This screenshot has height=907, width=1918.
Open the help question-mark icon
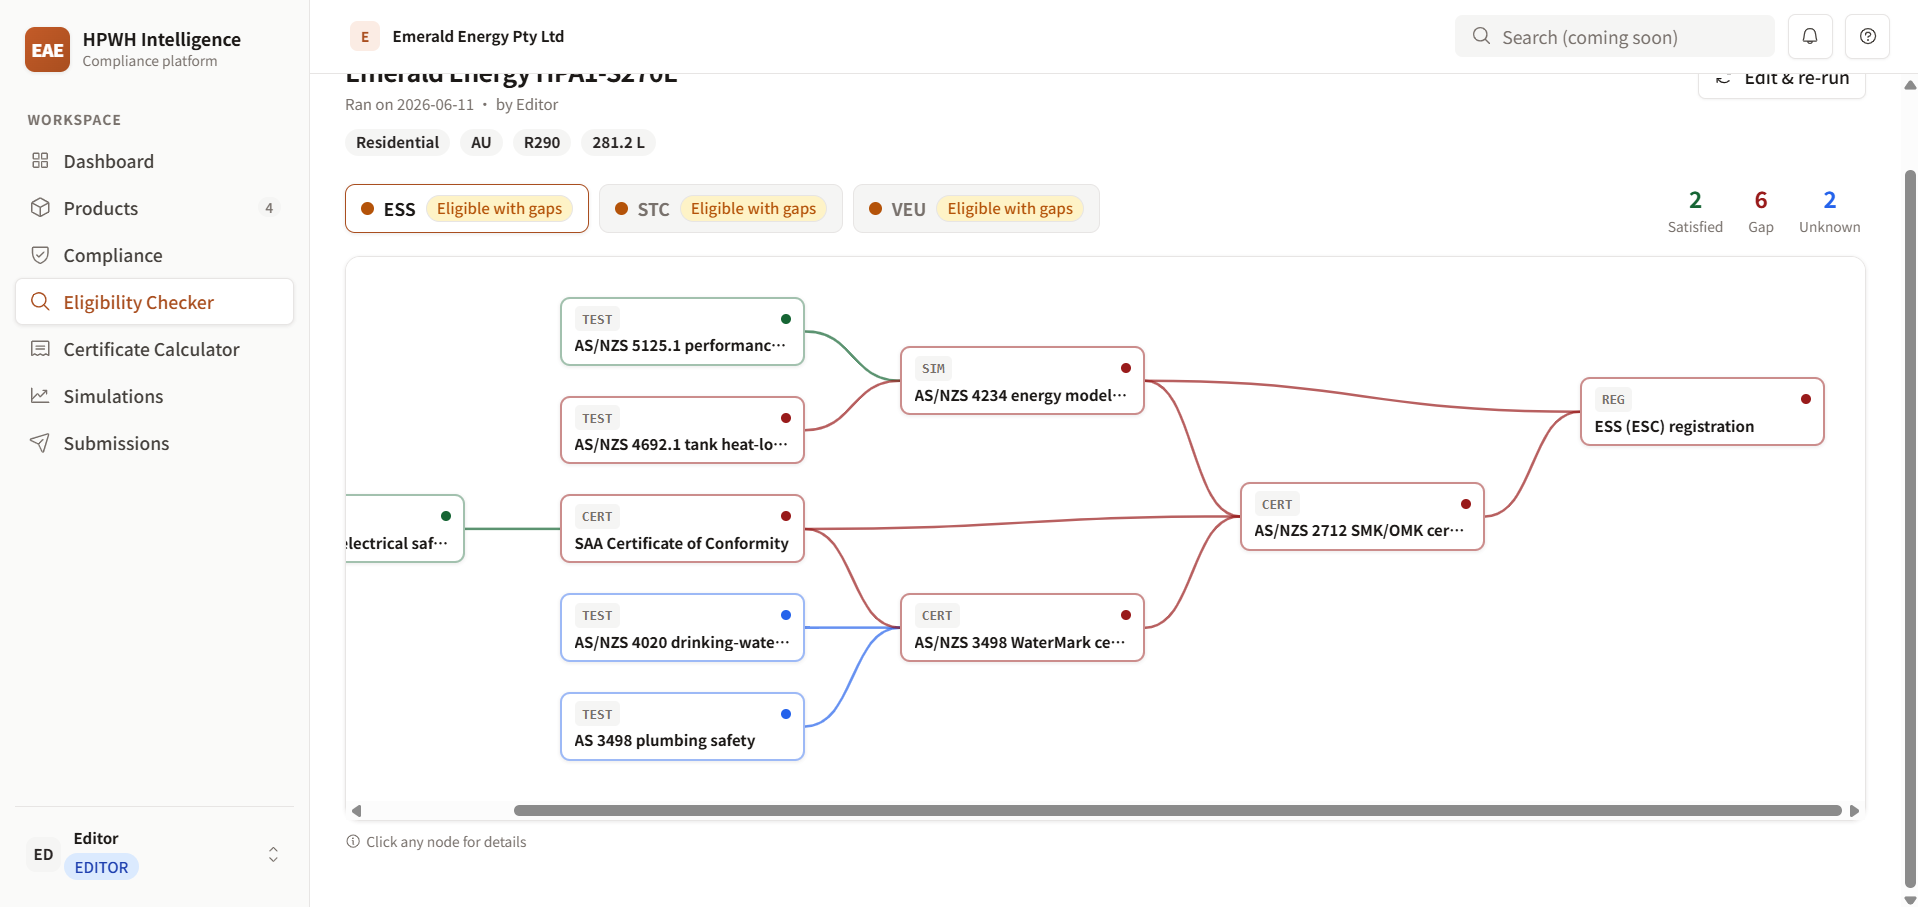tap(1867, 36)
